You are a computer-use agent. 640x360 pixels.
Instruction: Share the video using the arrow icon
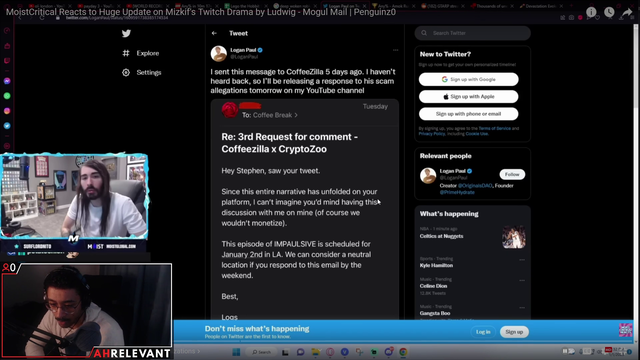(627, 13)
